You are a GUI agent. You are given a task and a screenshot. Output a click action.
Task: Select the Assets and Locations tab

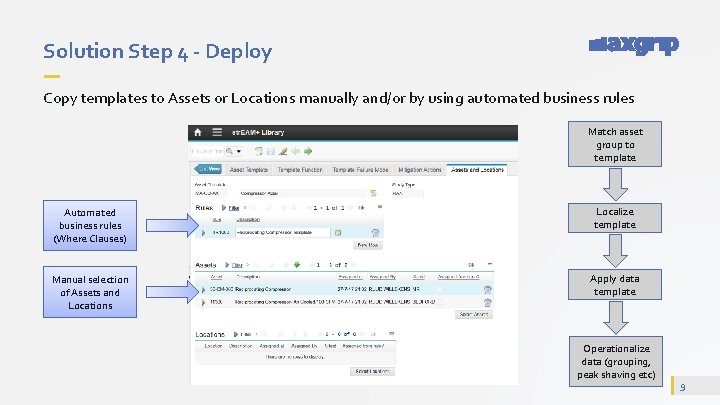tap(477, 170)
